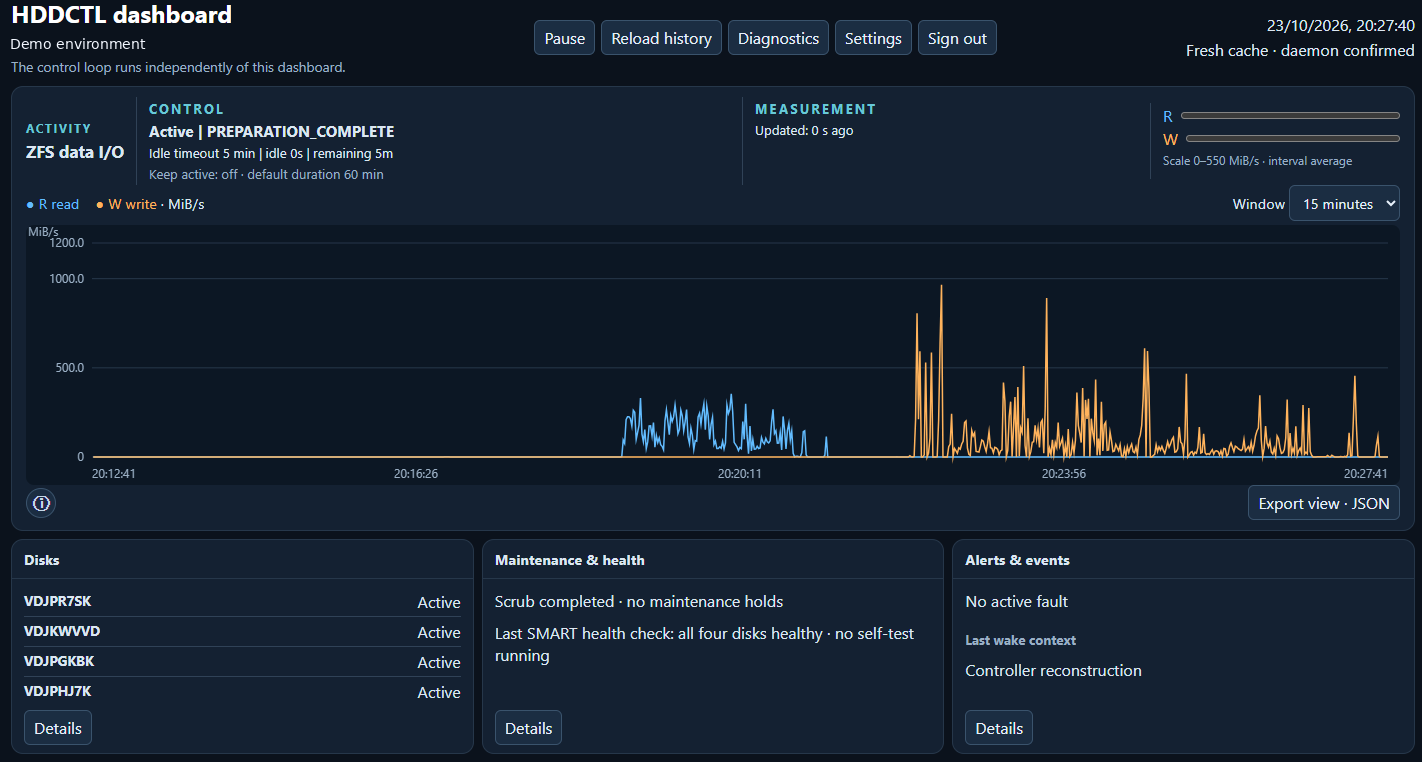
Task: Click the "Last SMART health check" message
Action: [704, 644]
